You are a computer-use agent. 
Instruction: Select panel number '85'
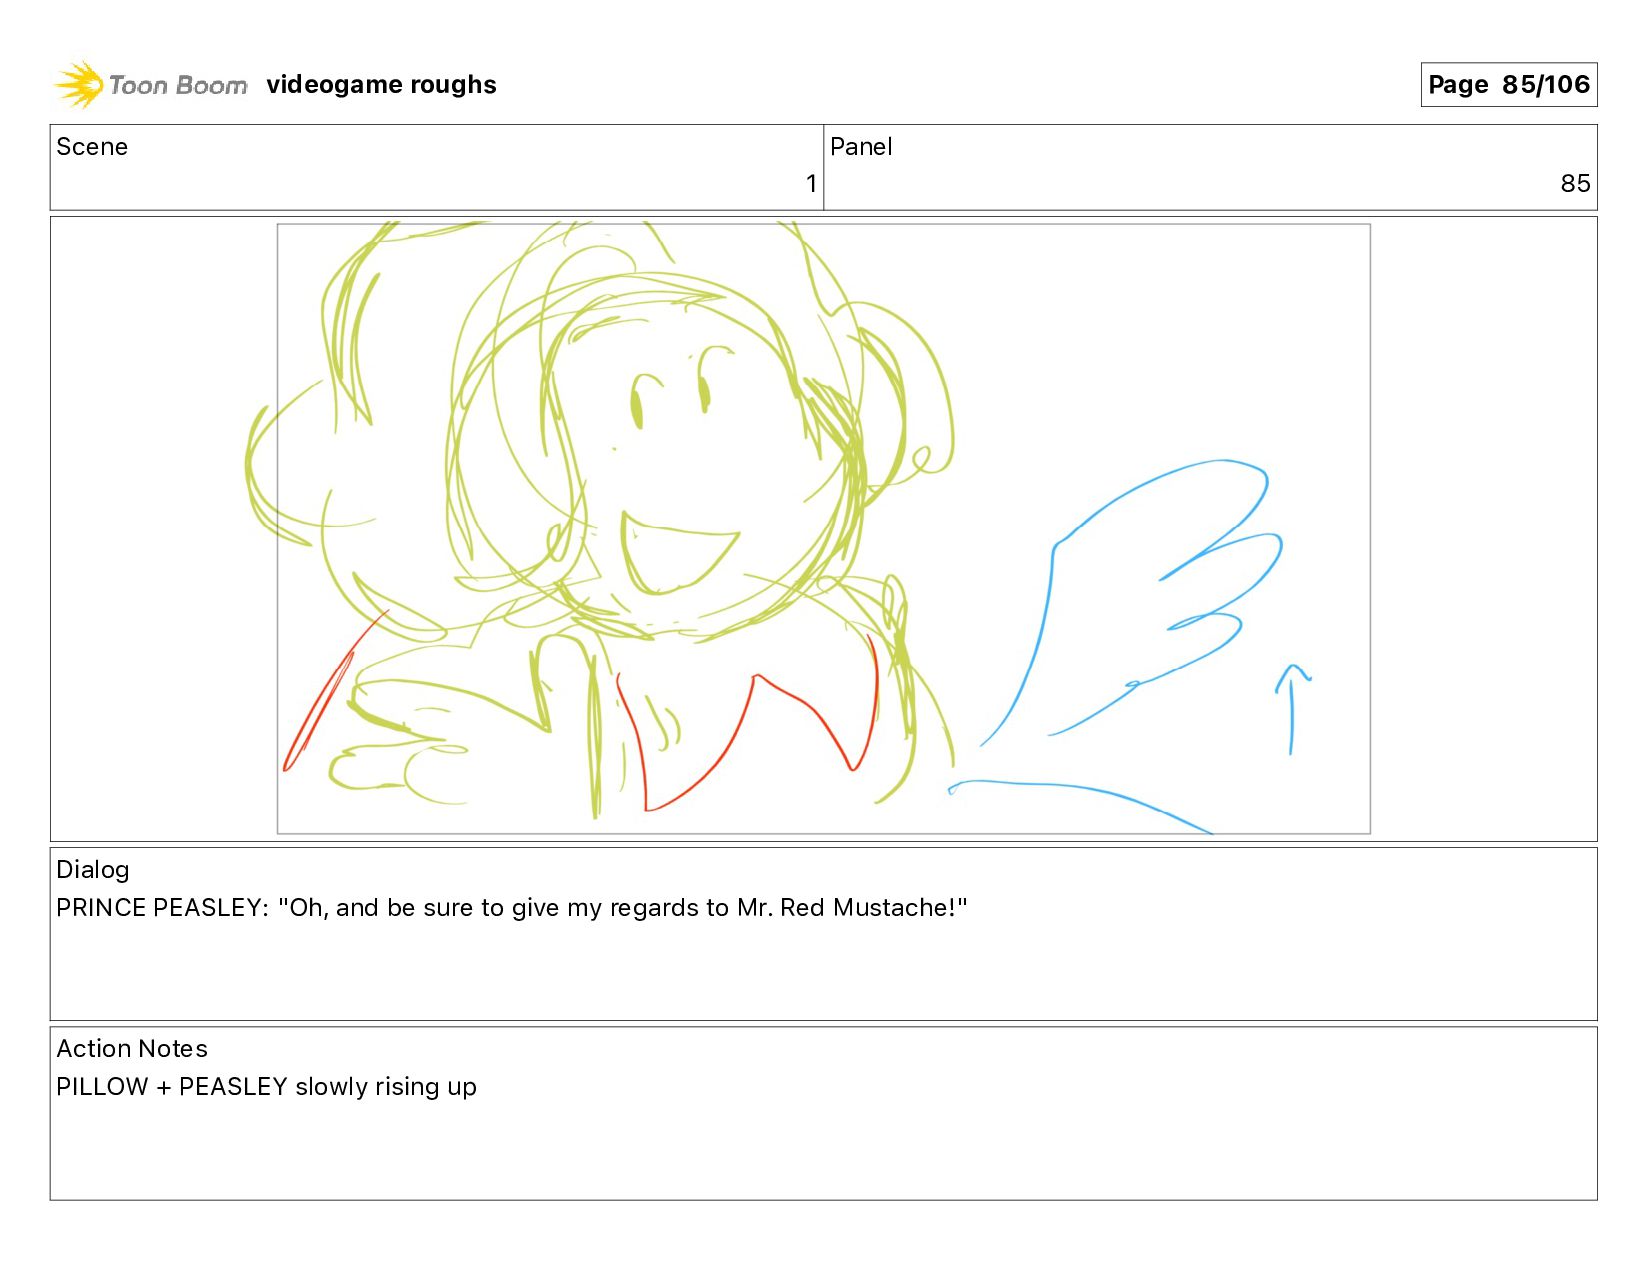click(1575, 184)
